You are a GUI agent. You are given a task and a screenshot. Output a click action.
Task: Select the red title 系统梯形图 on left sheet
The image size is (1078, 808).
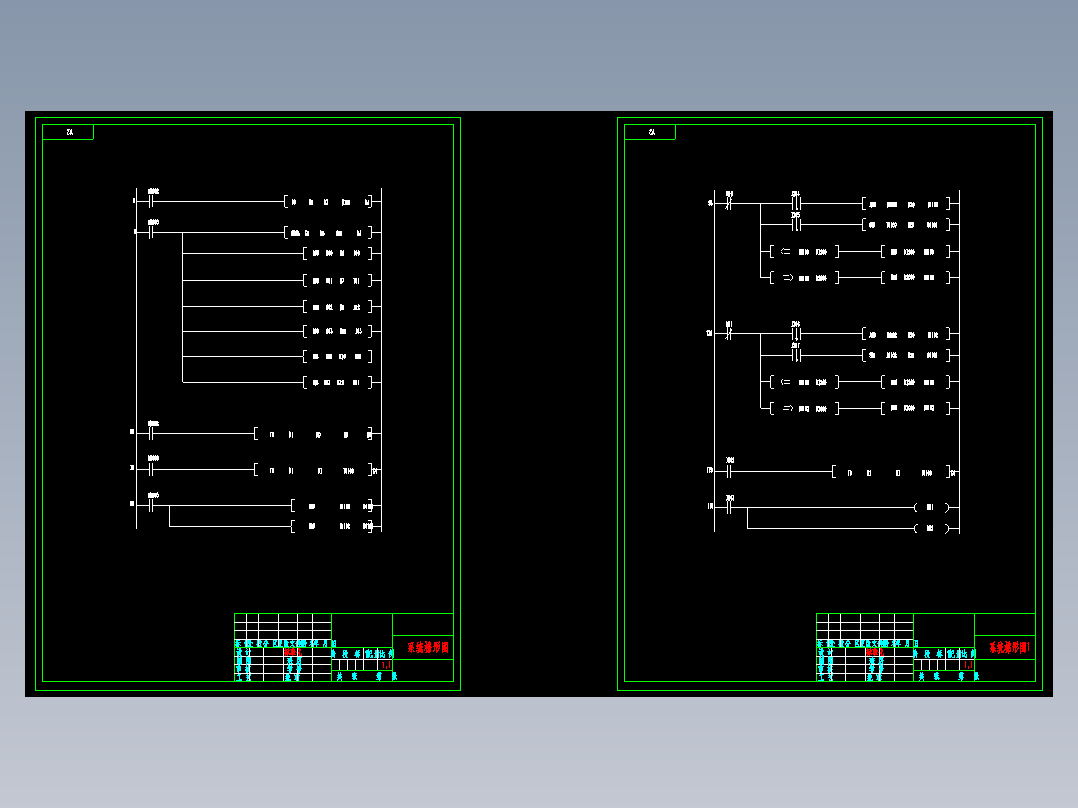[428, 647]
